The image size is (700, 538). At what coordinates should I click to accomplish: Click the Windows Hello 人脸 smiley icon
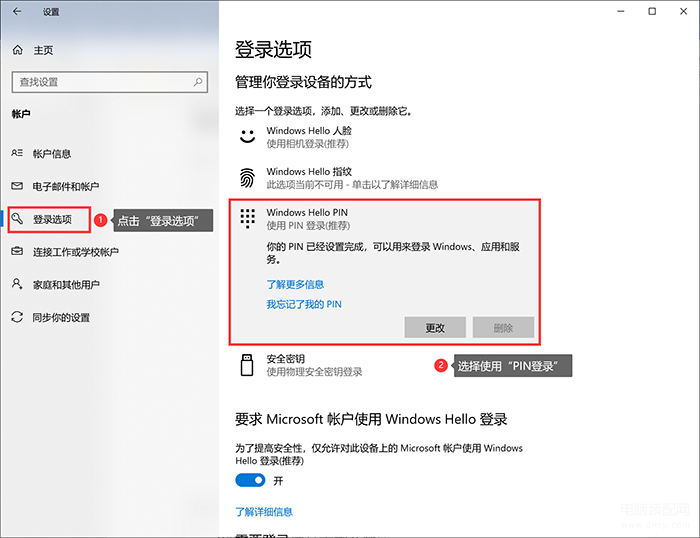click(x=247, y=136)
